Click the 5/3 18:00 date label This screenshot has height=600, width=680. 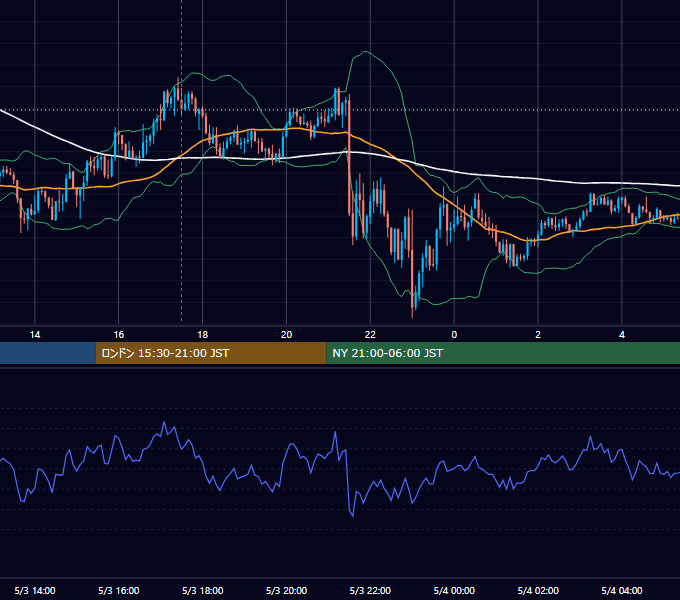coord(203,590)
